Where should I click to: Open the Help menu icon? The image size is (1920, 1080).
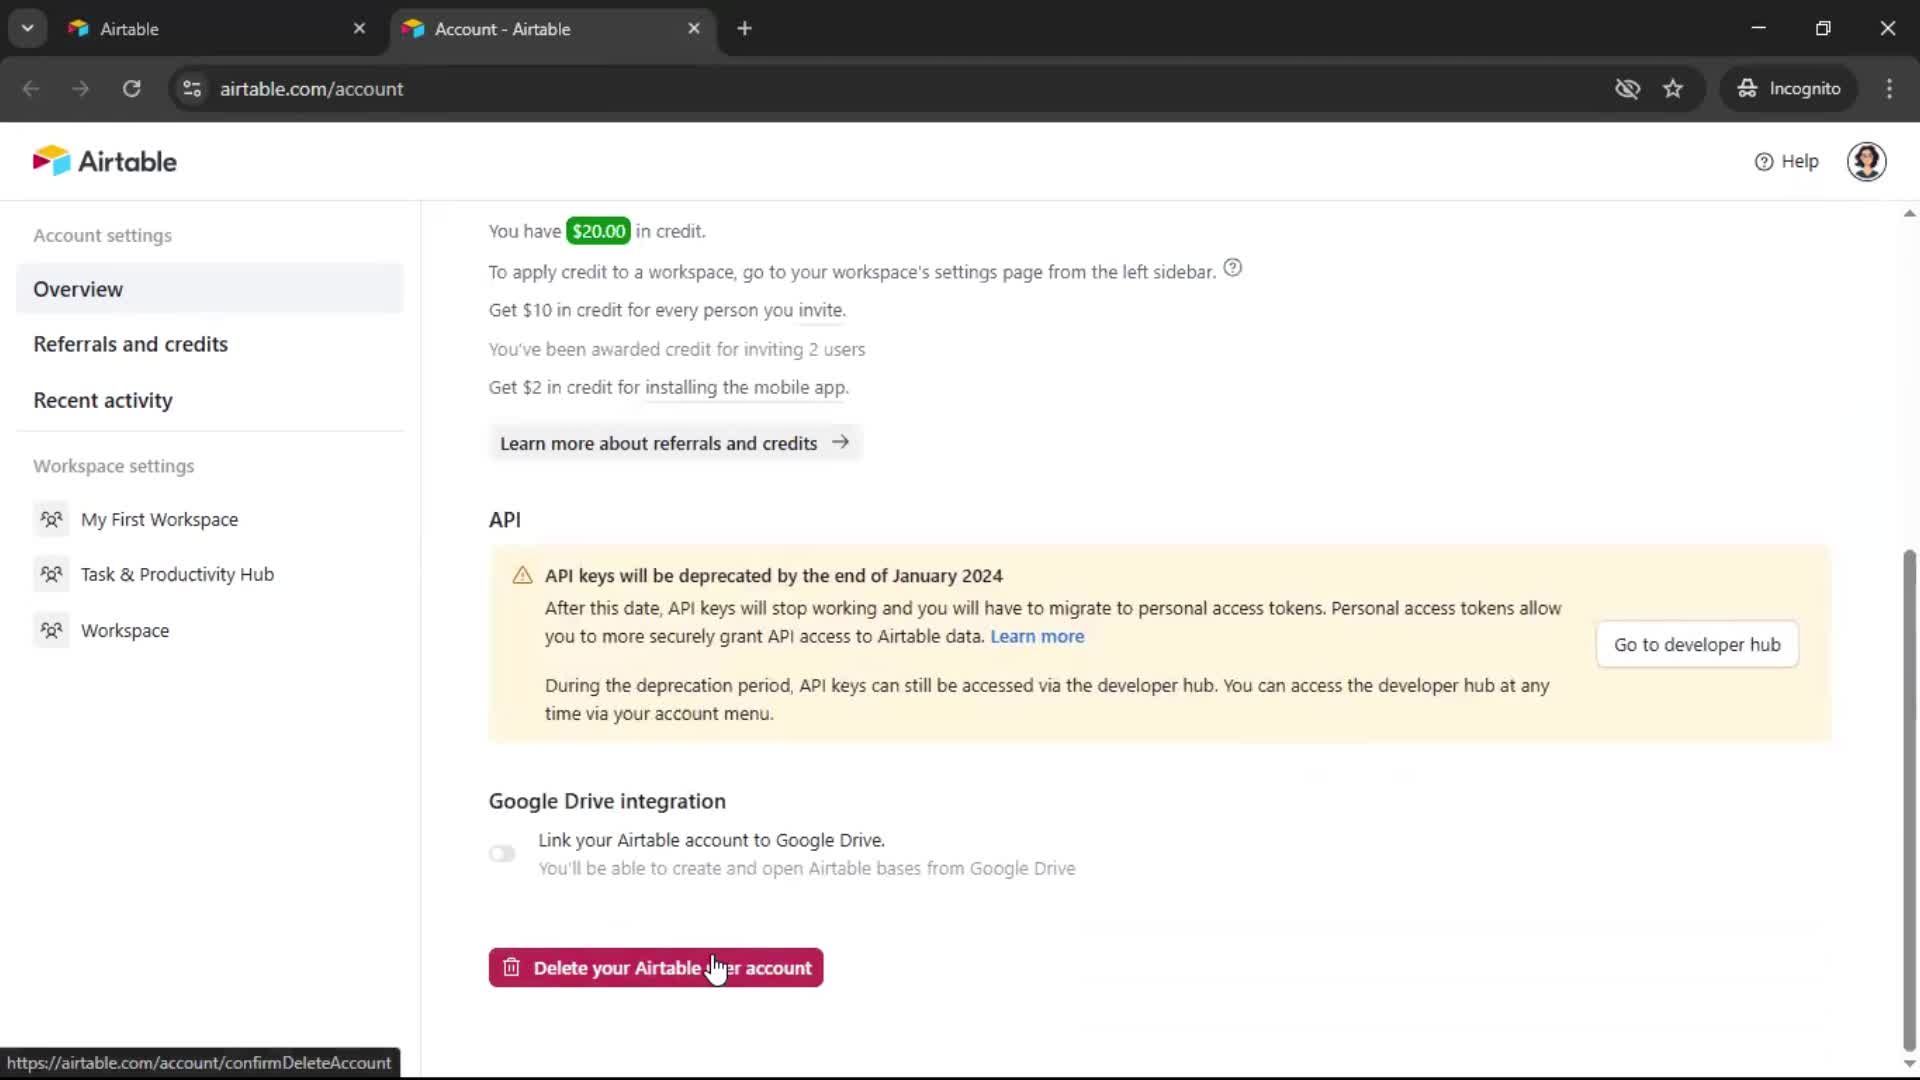pyautogui.click(x=1764, y=162)
